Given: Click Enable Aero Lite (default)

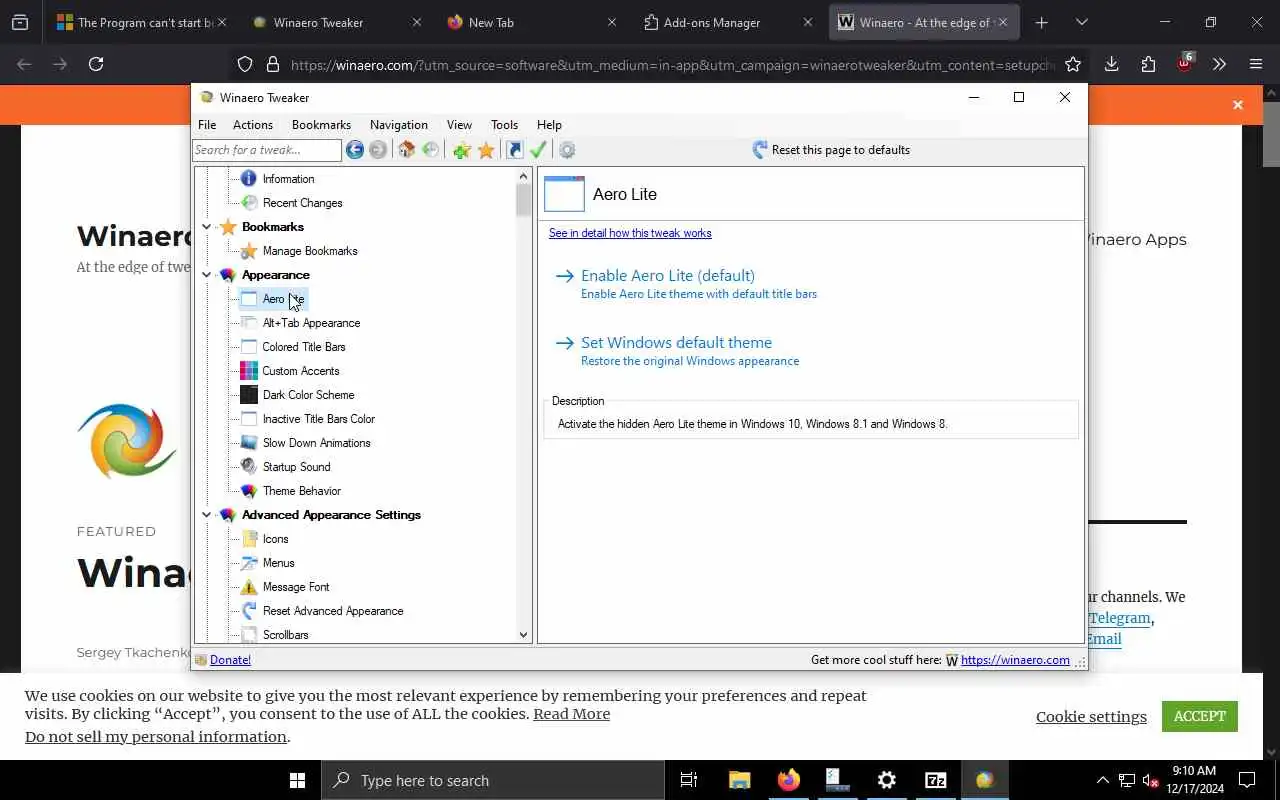Looking at the screenshot, I should (667, 275).
